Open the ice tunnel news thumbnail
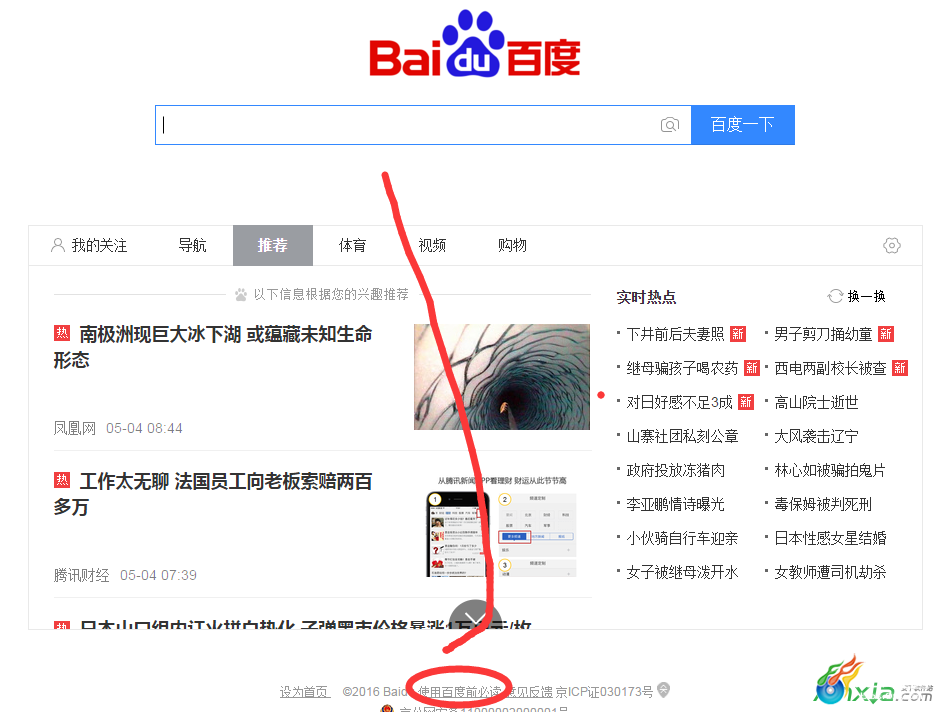This screenshot has width=940, height=712. click(502, 377)
